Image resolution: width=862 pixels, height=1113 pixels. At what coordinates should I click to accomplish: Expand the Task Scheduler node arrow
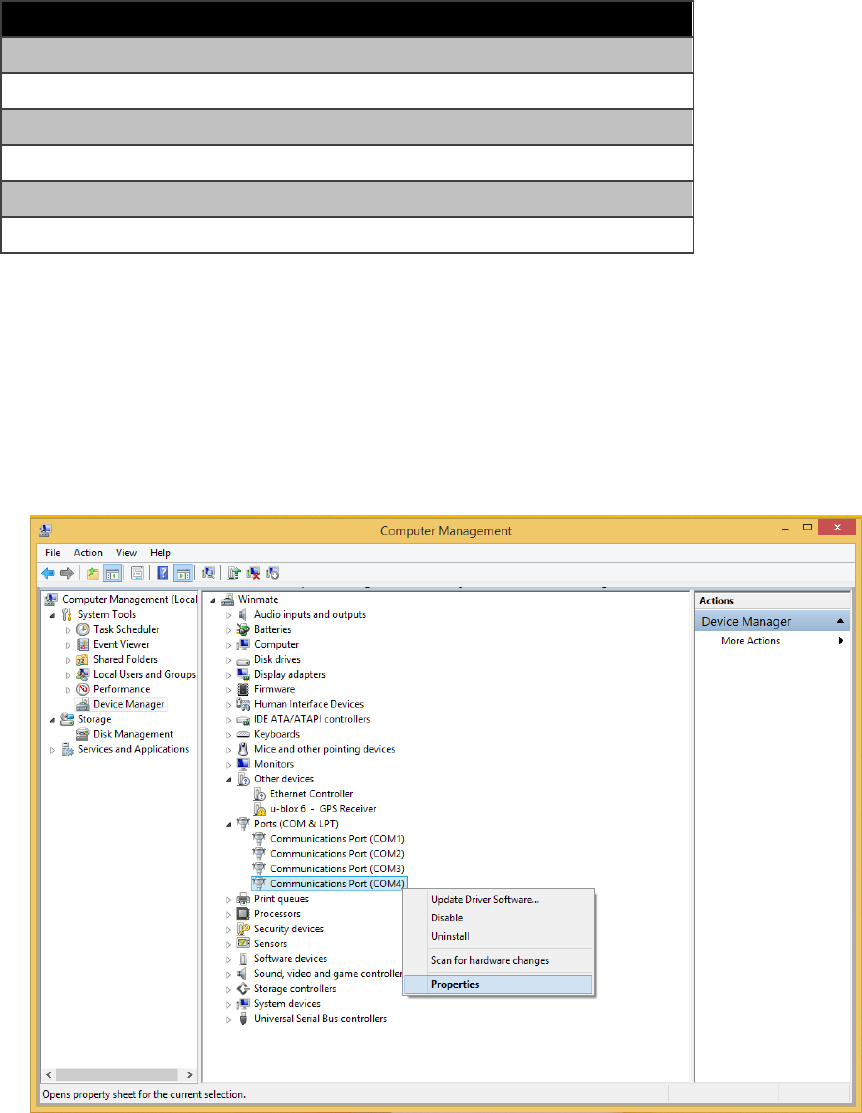pyautogui.click(x=68, y=630)
